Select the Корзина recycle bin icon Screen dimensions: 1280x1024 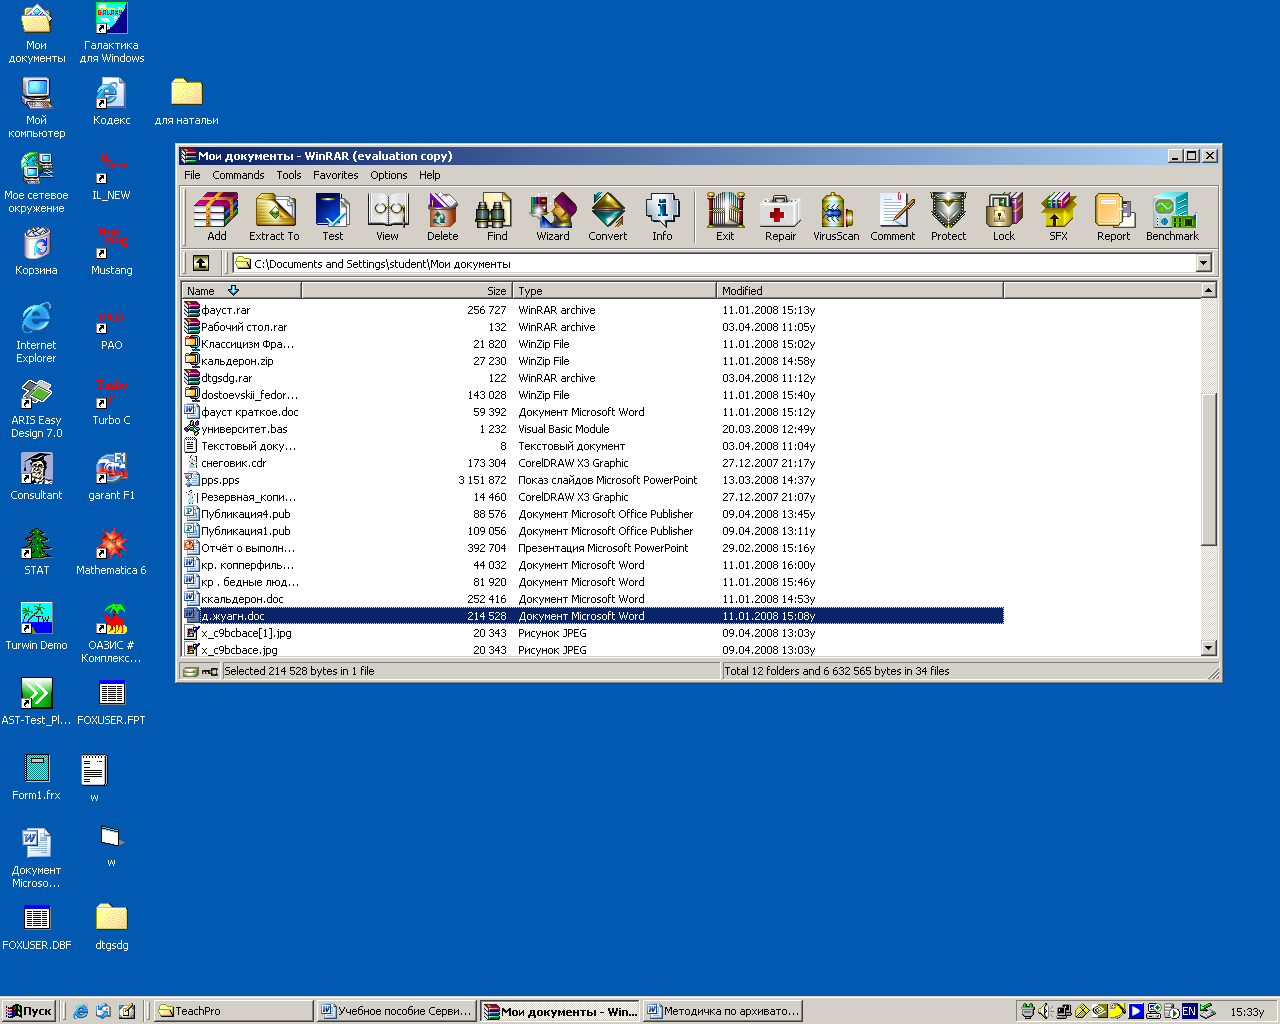click(36, 252)
